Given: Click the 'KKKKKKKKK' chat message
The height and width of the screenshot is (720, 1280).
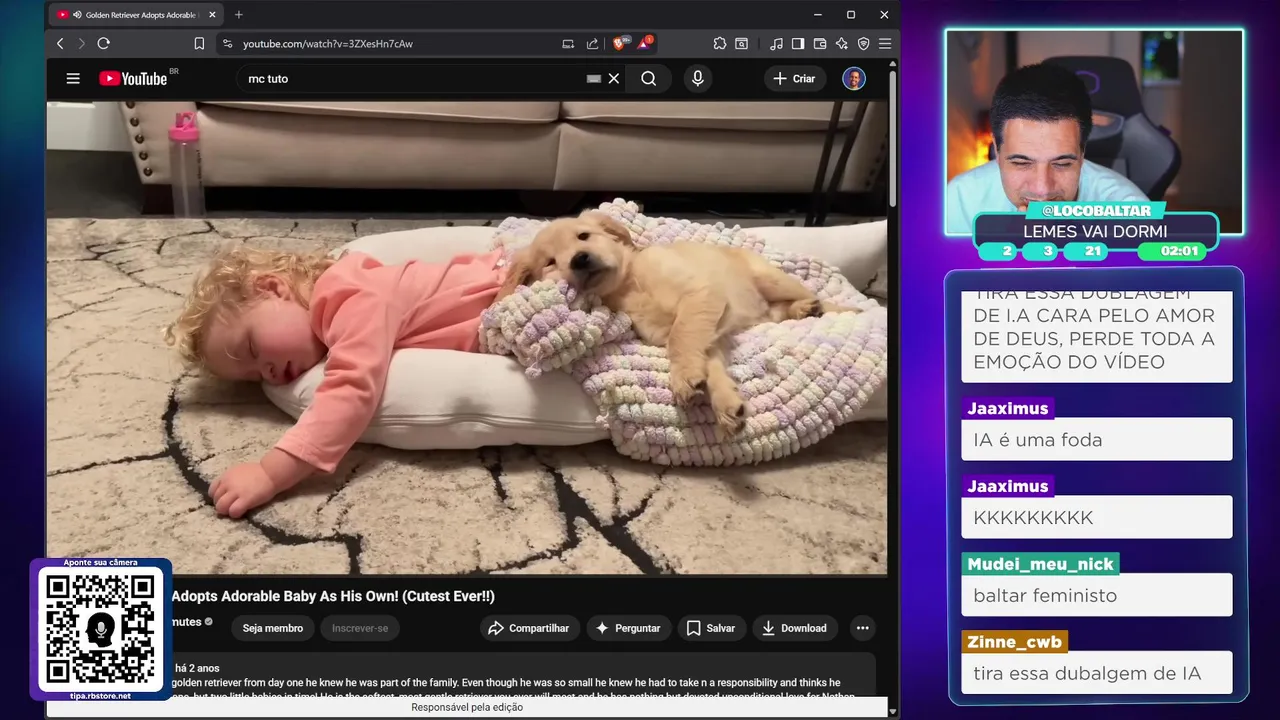Looking at the screenshot, I should 1097,518.
